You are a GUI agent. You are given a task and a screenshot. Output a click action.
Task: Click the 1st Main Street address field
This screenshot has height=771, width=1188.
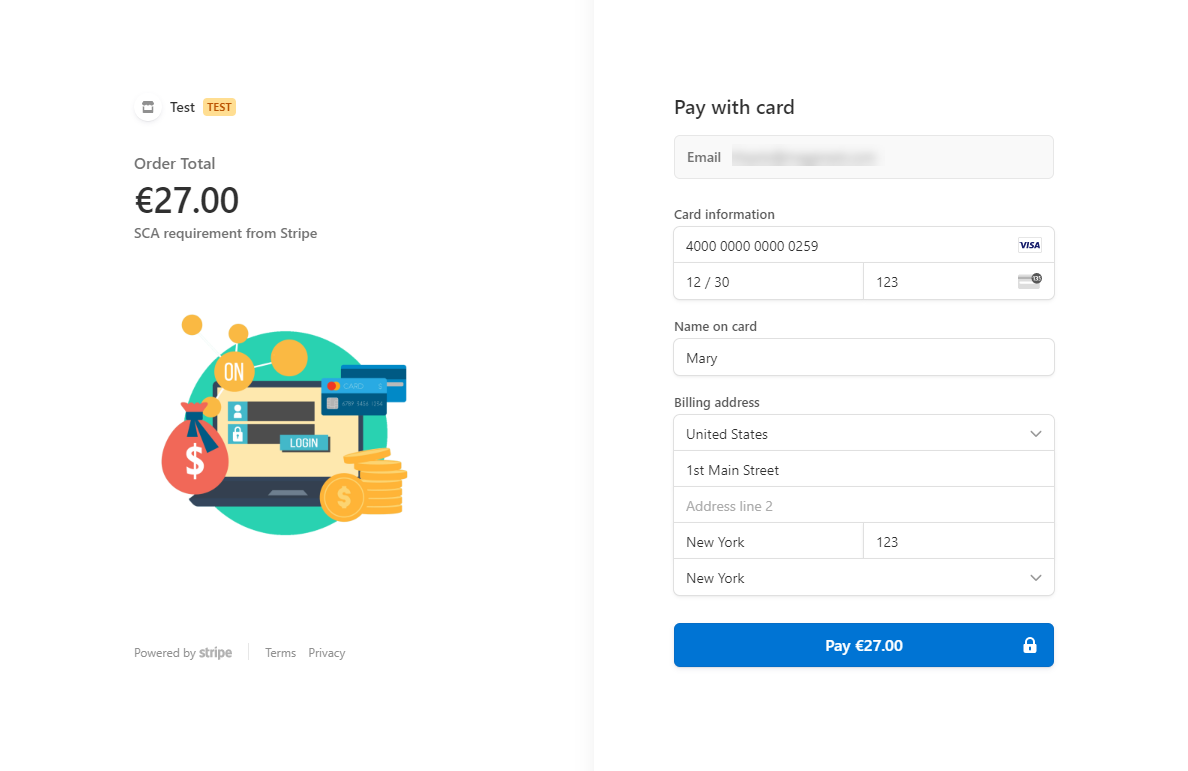[x=863, y=470]
